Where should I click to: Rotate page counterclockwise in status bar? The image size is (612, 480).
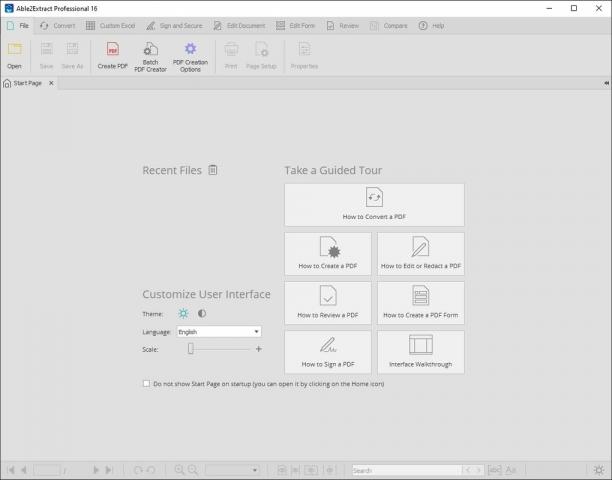pos(151,470)
